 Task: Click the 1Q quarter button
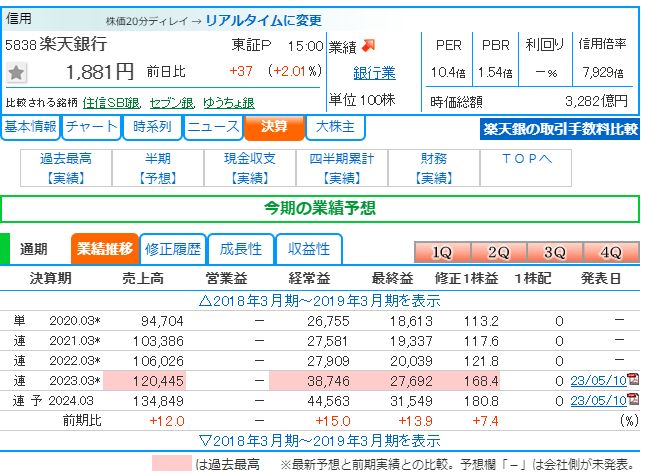coord(442,252)
